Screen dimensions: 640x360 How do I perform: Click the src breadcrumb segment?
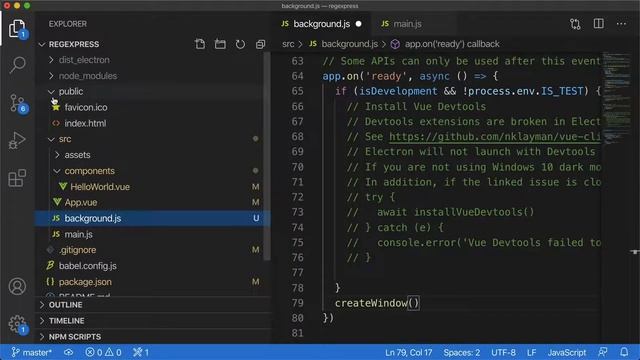point(288,44)
